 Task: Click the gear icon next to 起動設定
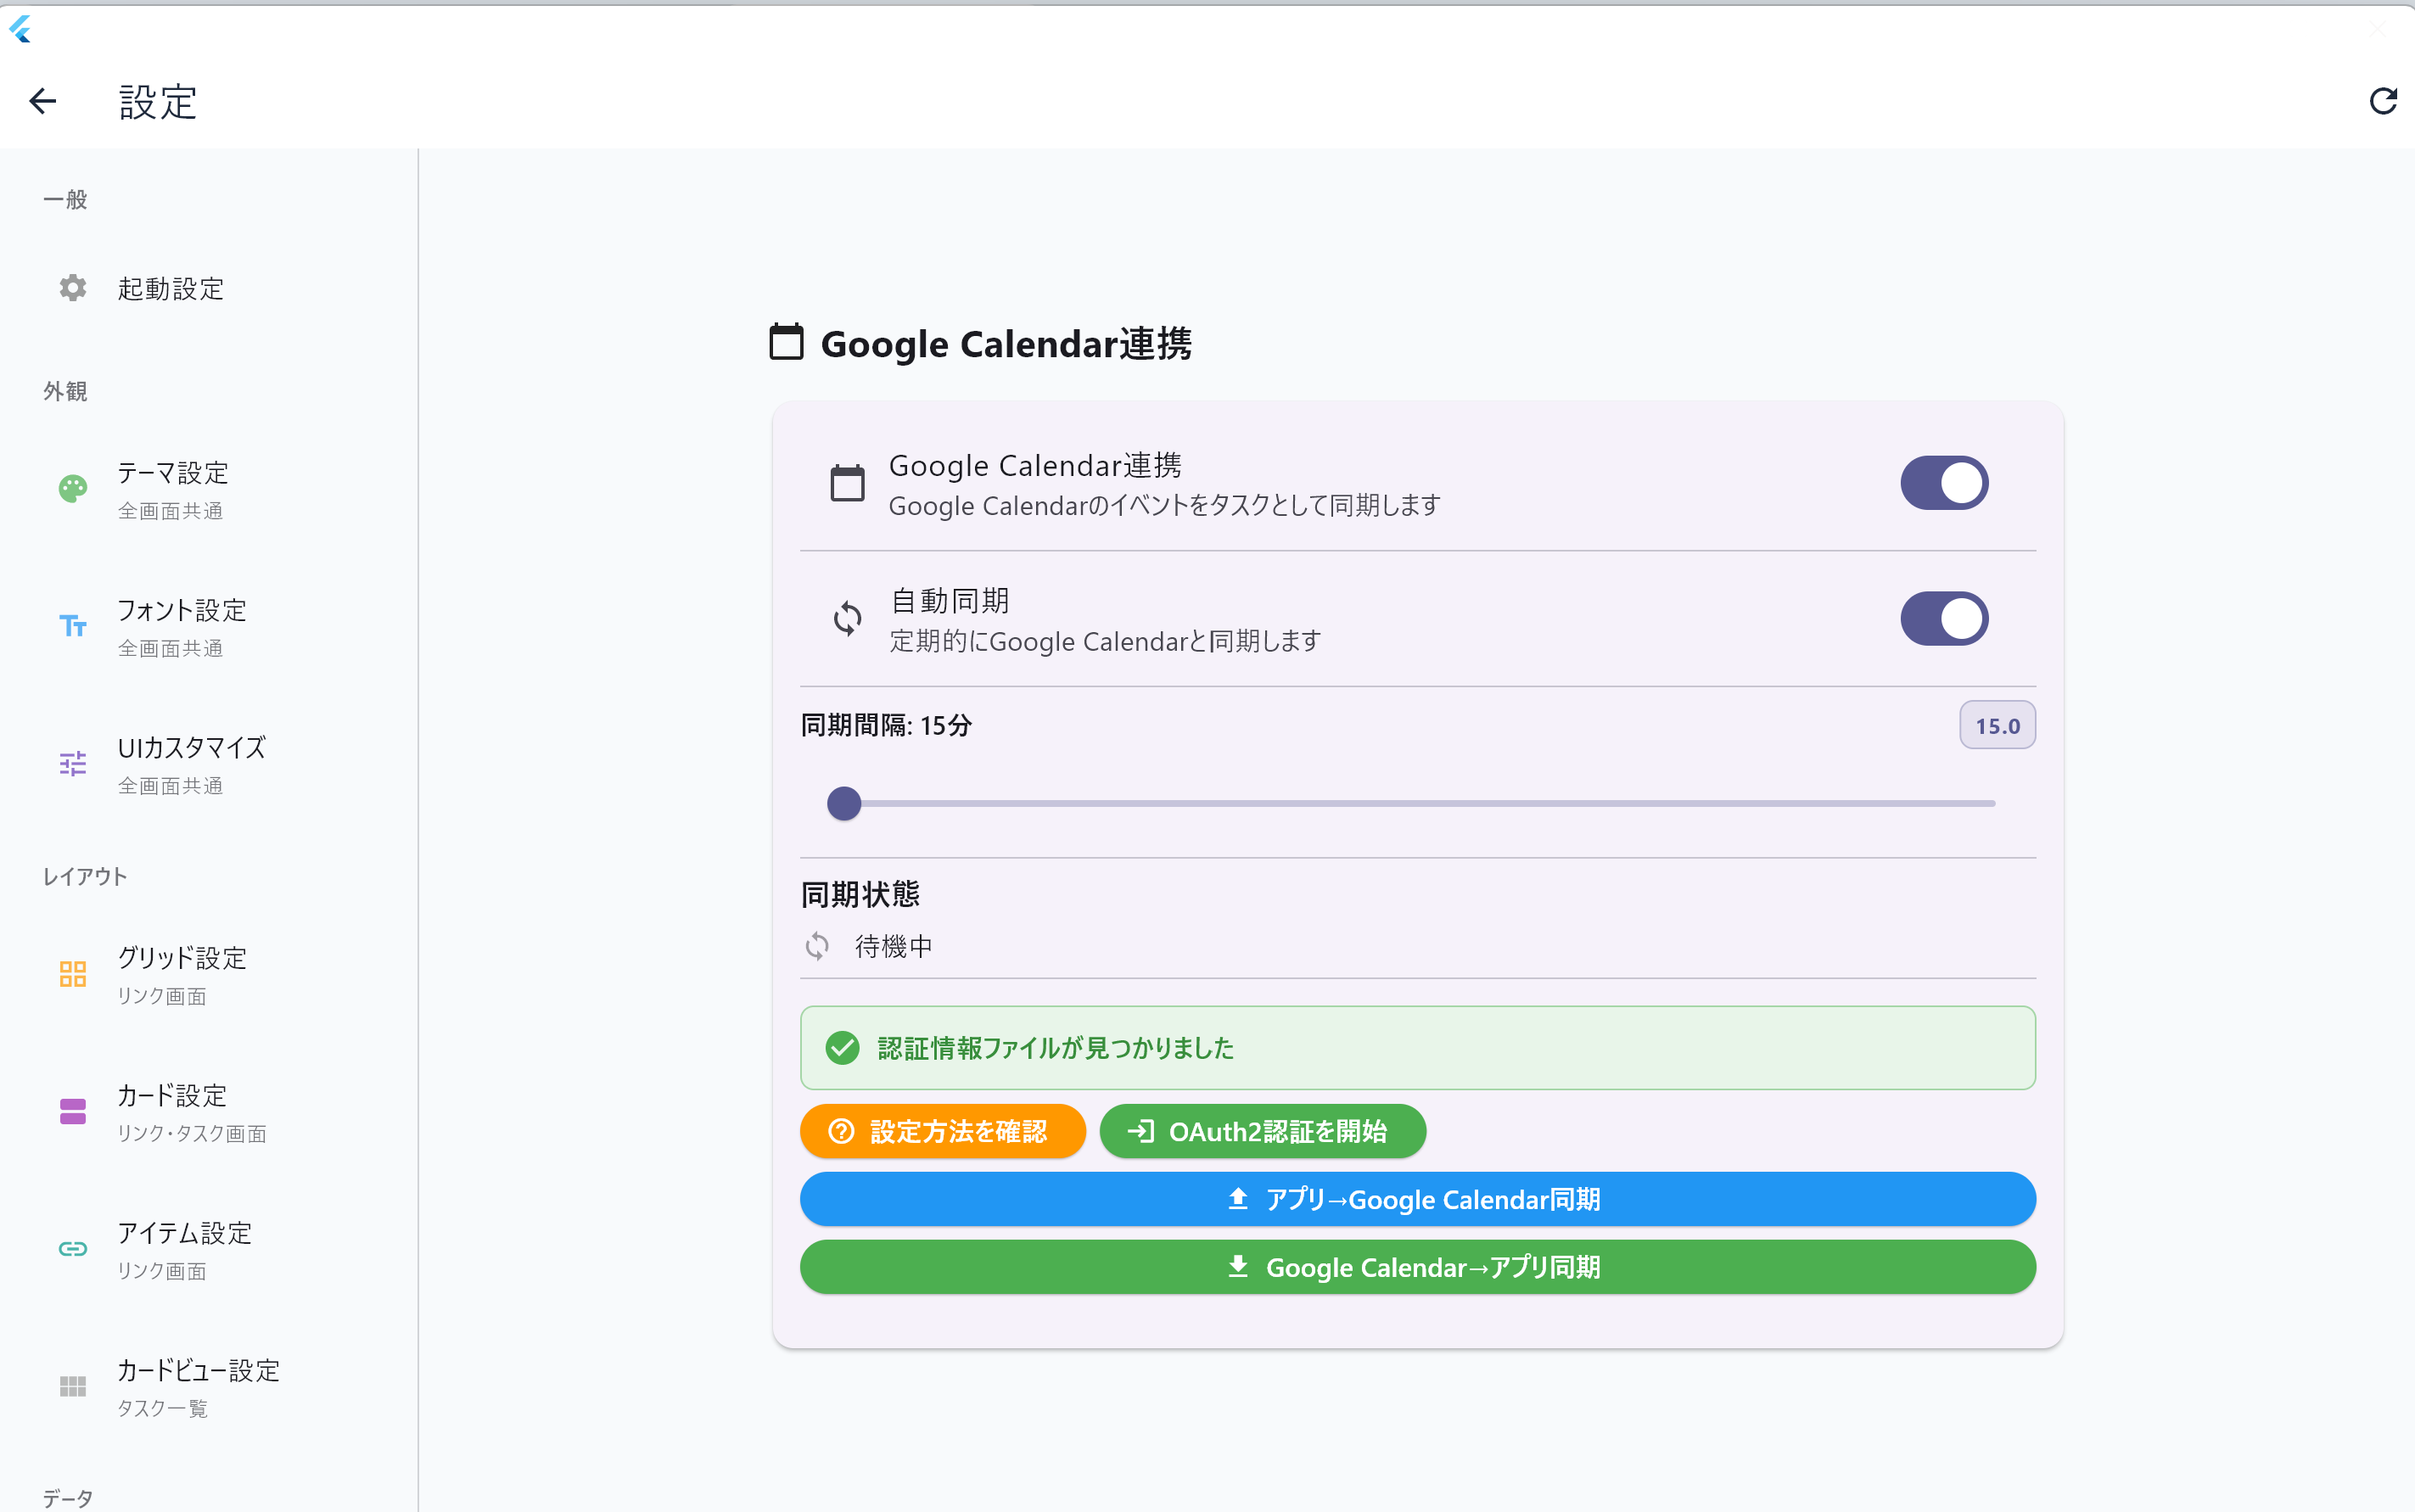tap(71, 288)
